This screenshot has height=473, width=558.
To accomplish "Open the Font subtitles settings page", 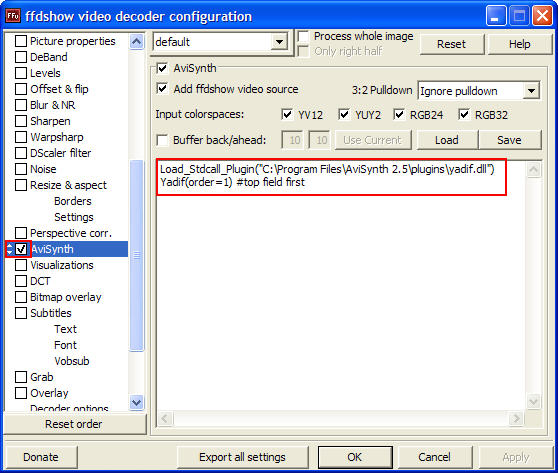I will pos(65,345).
